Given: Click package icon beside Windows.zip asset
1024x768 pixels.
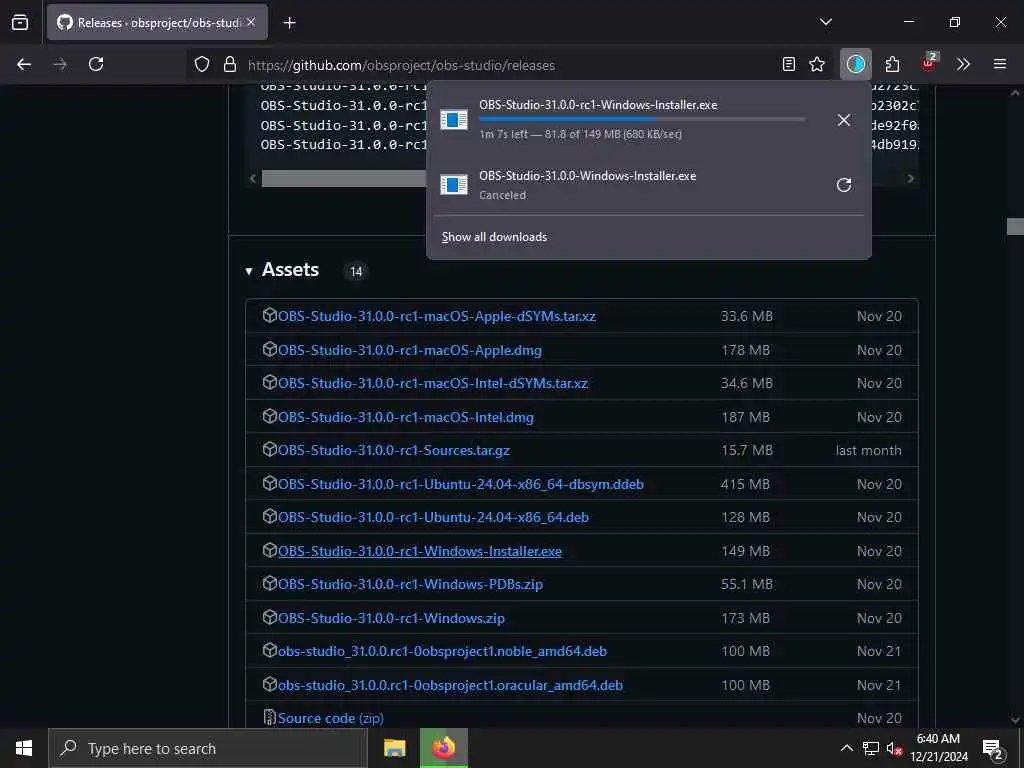Looking at the screenshot, I should pyautogui.click(x=269, y=617).
